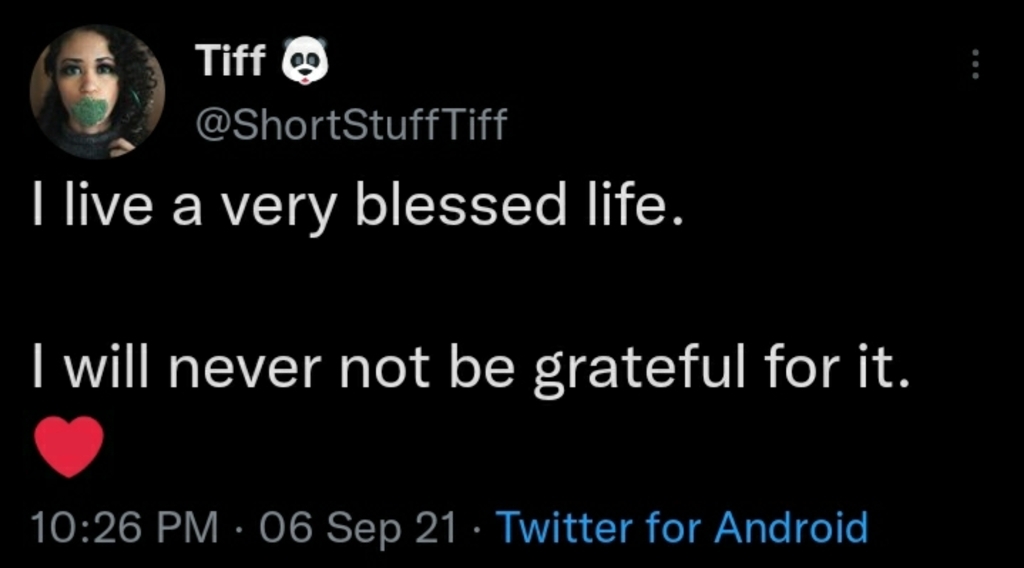Click the red heart emoji
Screen dimensions: 1024x568
tap(69, 447)
